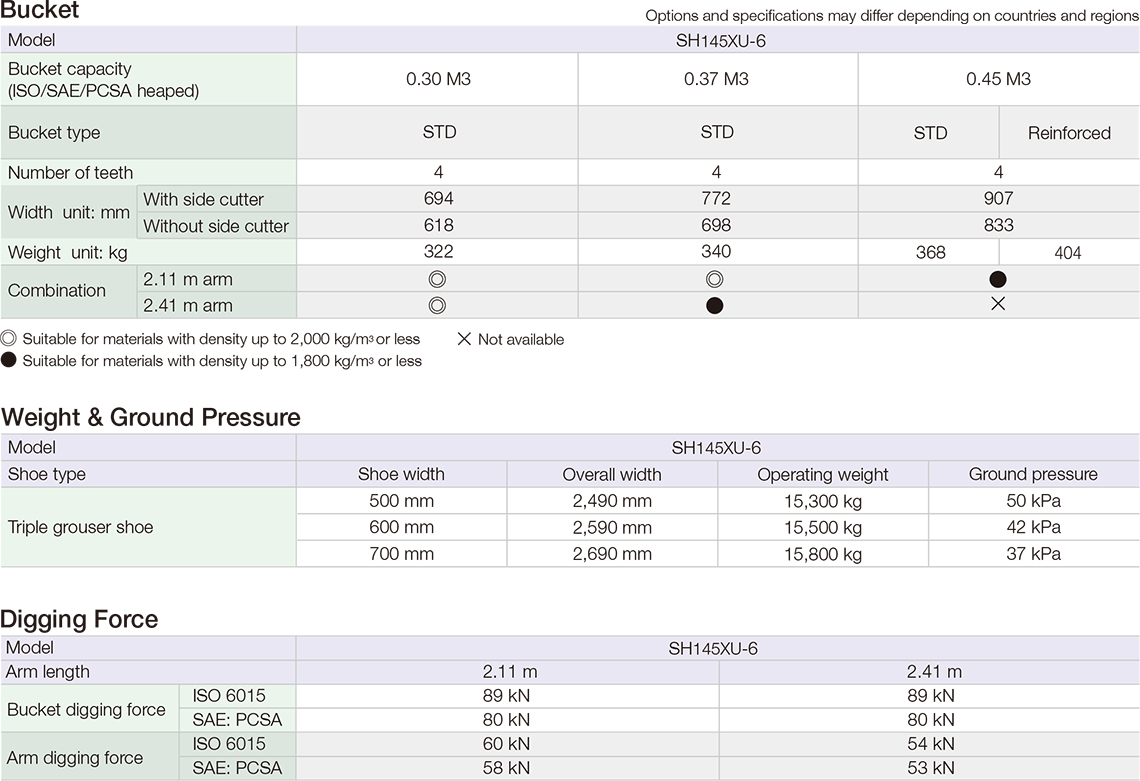Click the 50 kPa ground pressure value
1140x781 pixels.
point(1033,501)
